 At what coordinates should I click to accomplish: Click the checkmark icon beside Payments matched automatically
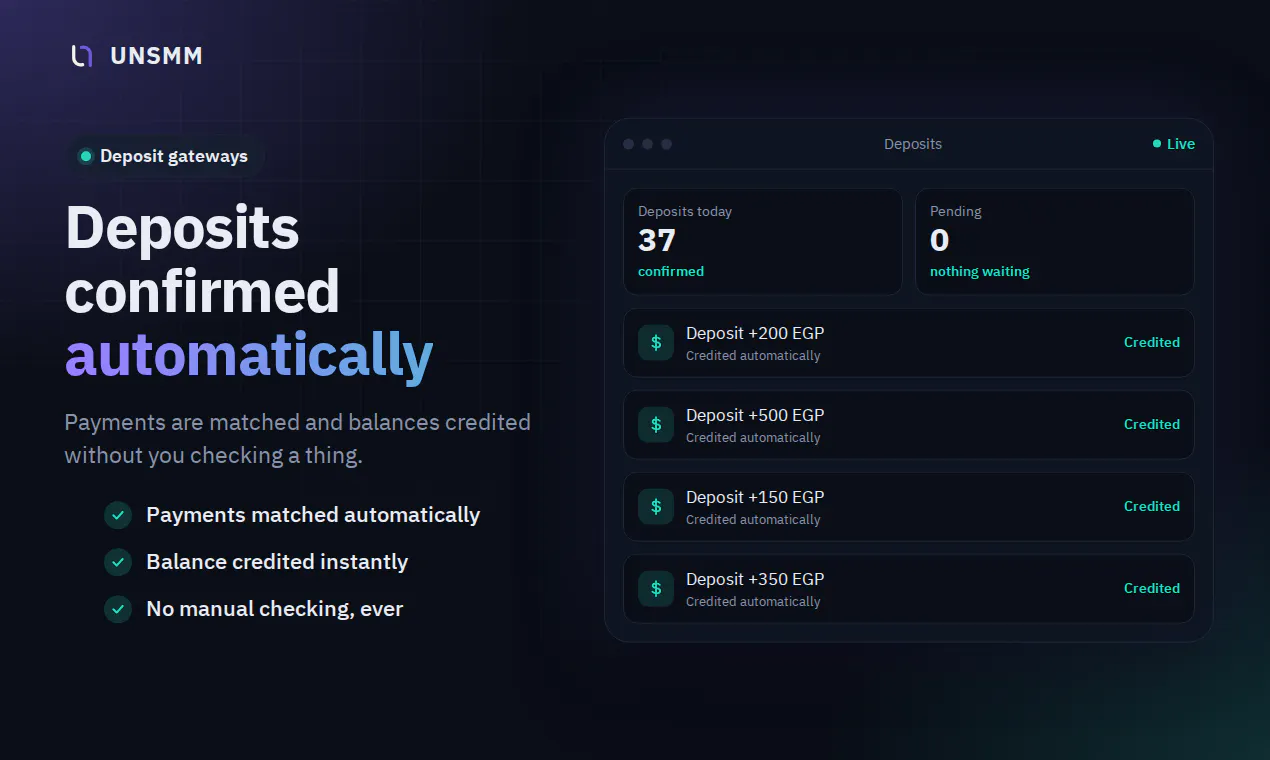[118, 515]
